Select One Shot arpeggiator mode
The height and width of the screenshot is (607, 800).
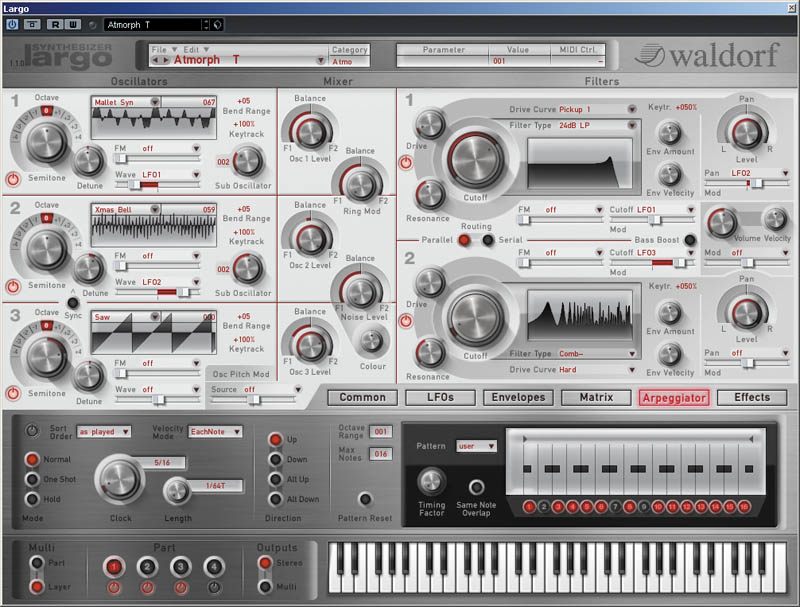pyautogui.click(x=32, y=479)
